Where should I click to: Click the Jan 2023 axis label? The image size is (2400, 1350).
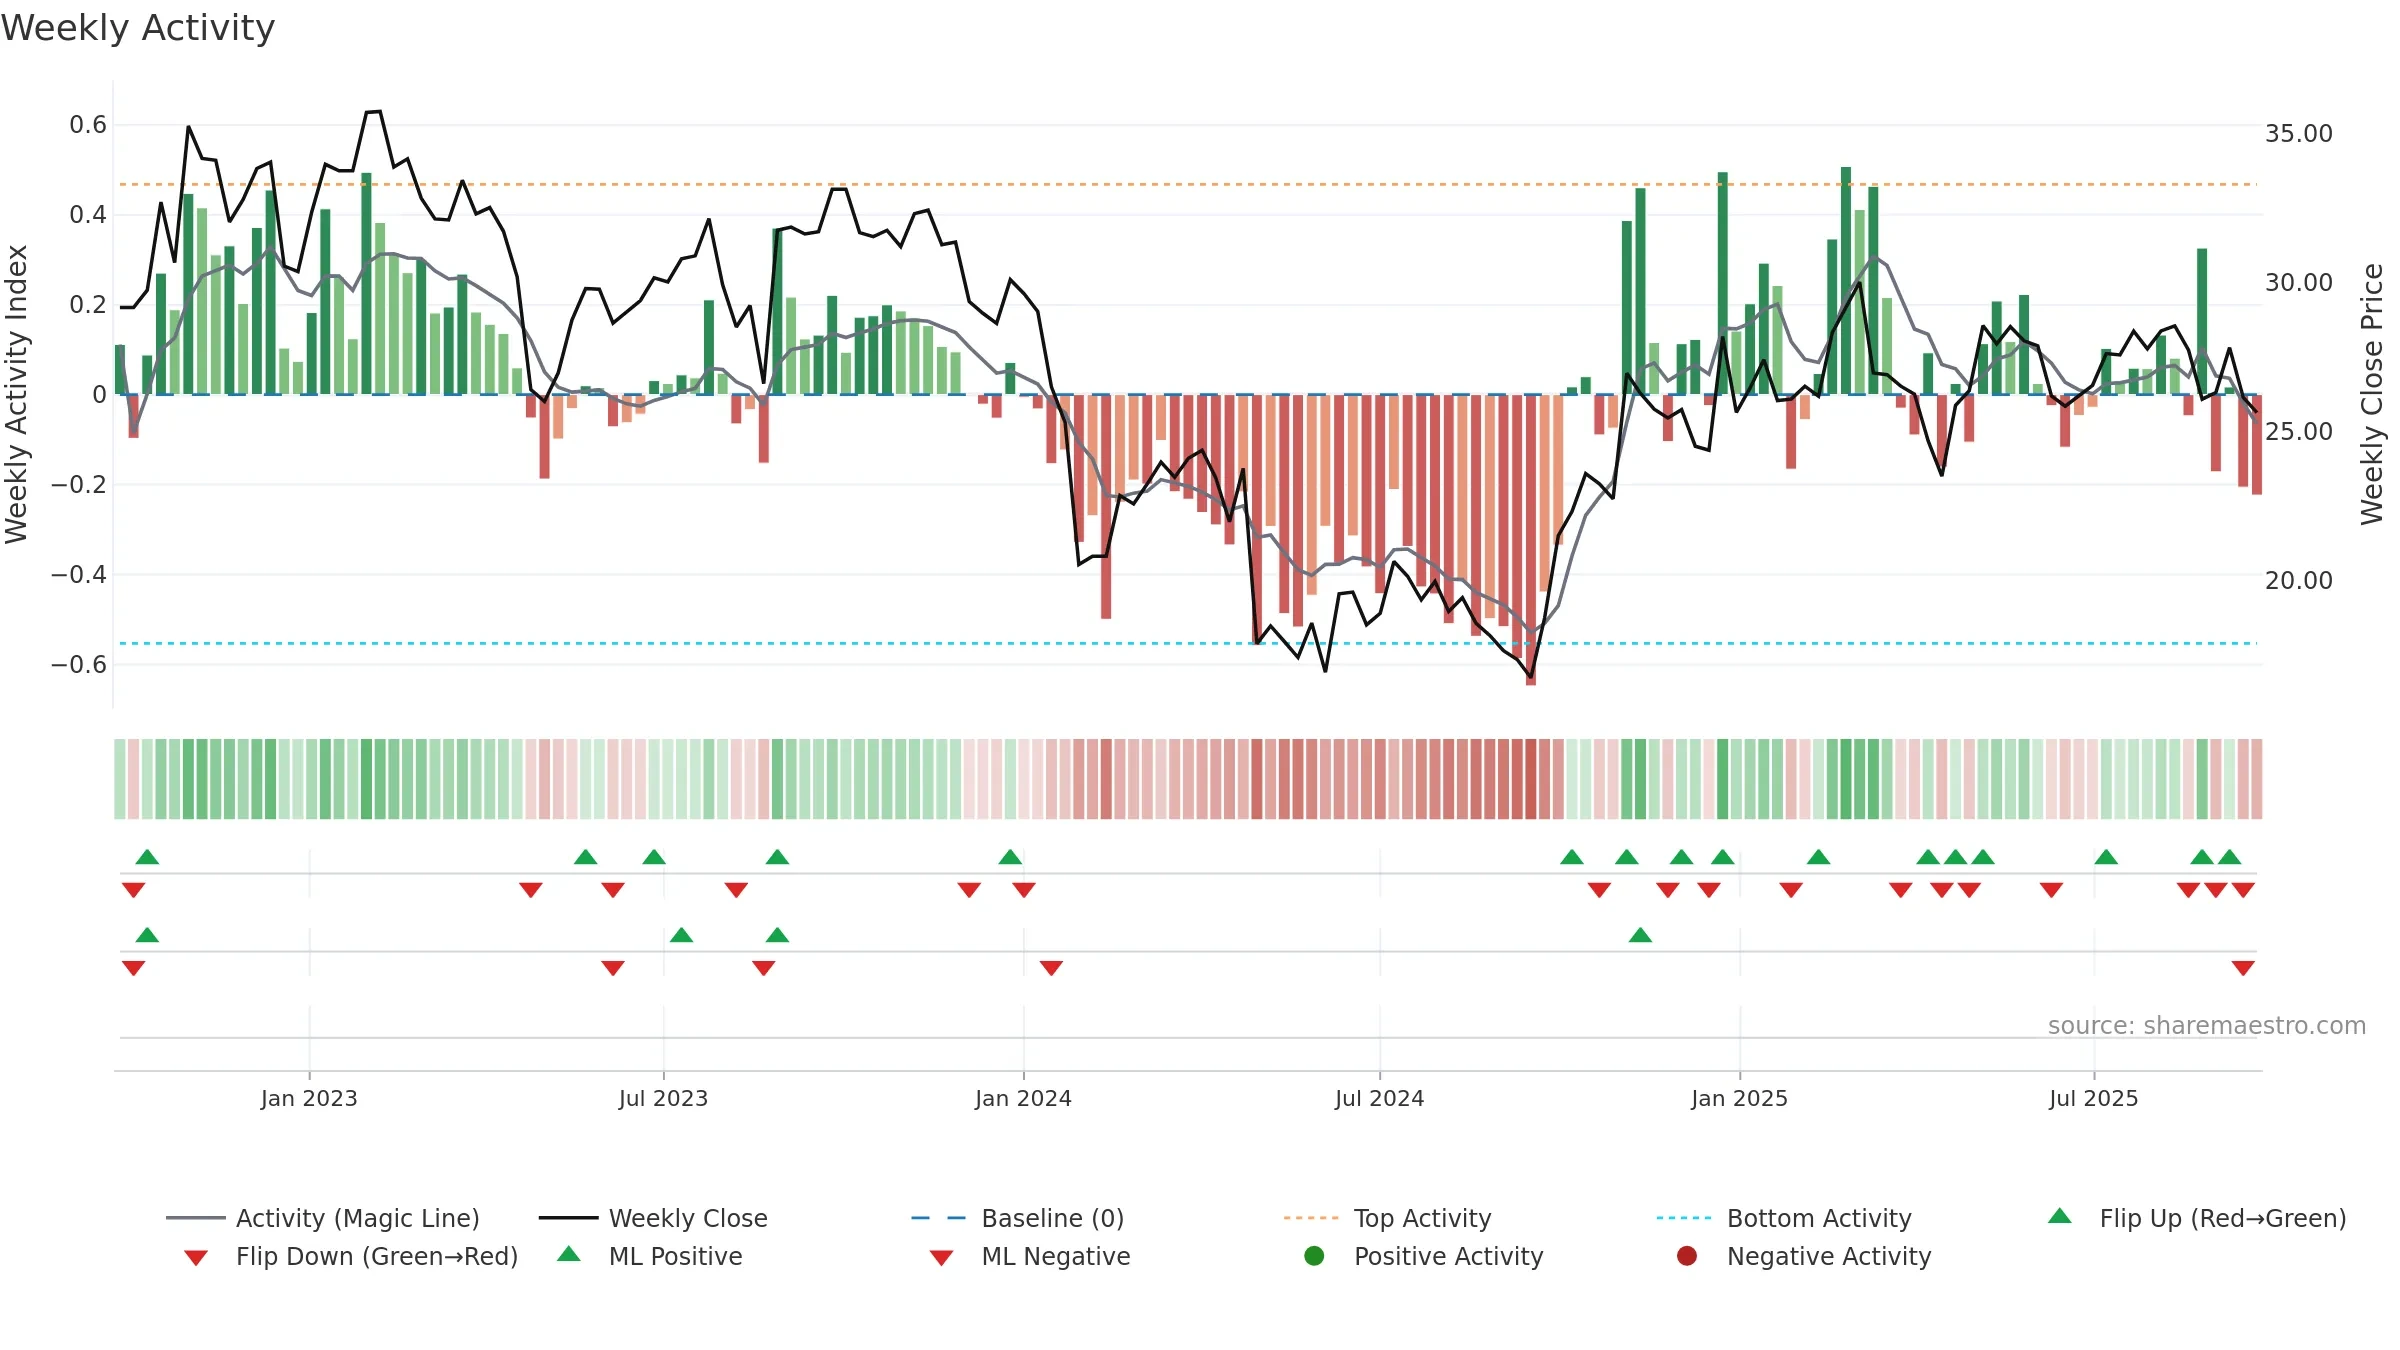coord(309,1098)
